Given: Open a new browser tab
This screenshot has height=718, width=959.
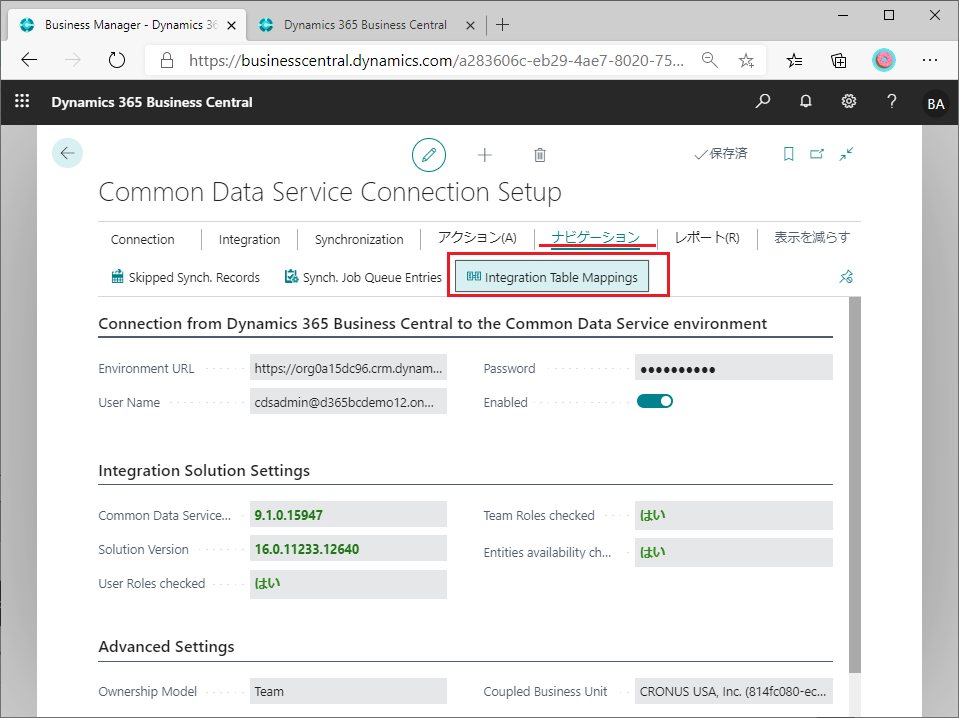Looking at the screenshot, I should 502,25.
